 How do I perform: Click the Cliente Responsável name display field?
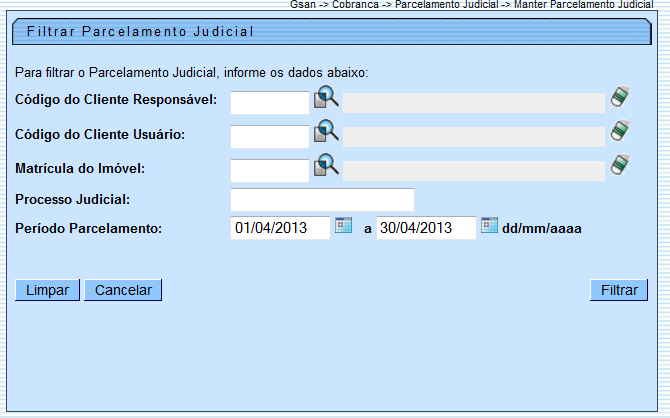tap(474, 103)
